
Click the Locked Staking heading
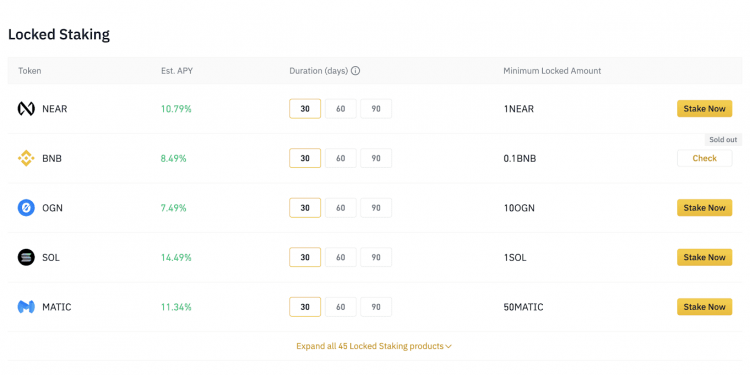pos(59,34)
